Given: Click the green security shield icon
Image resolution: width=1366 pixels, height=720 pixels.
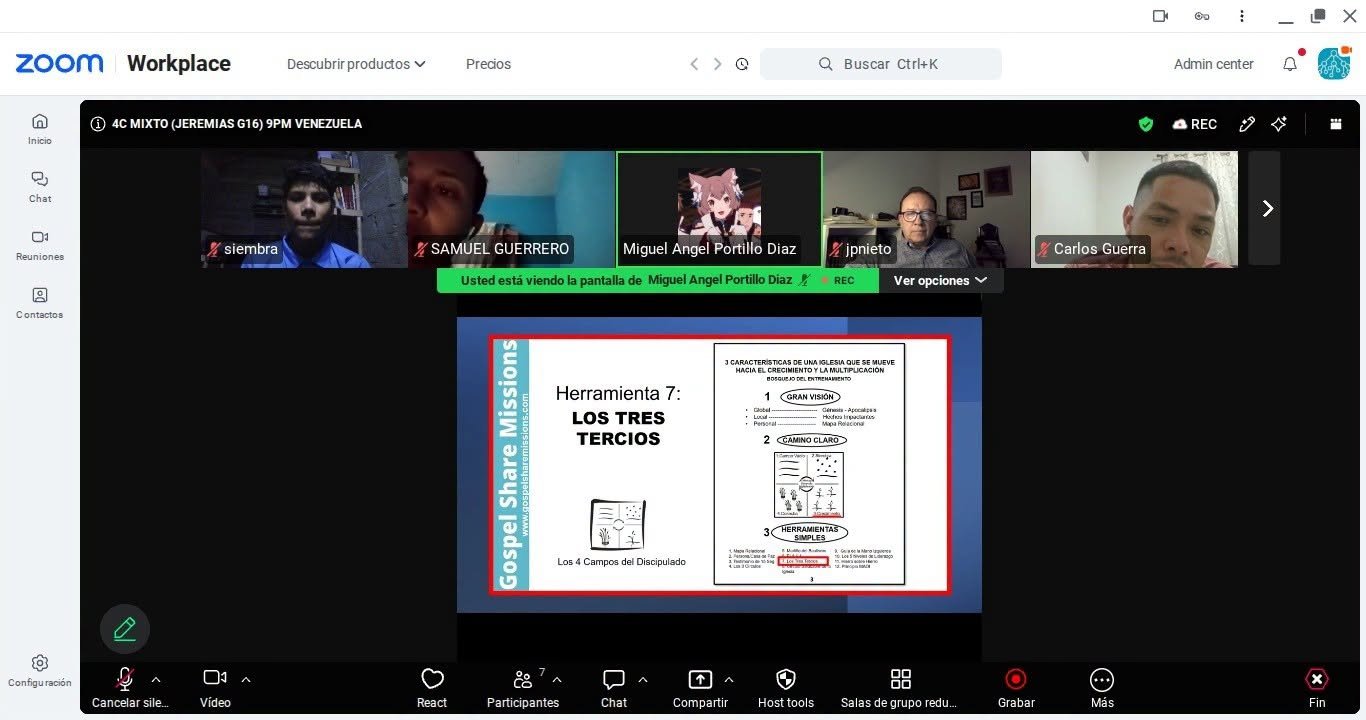Looking at the screenshot, I should [x=1146, y=124].
